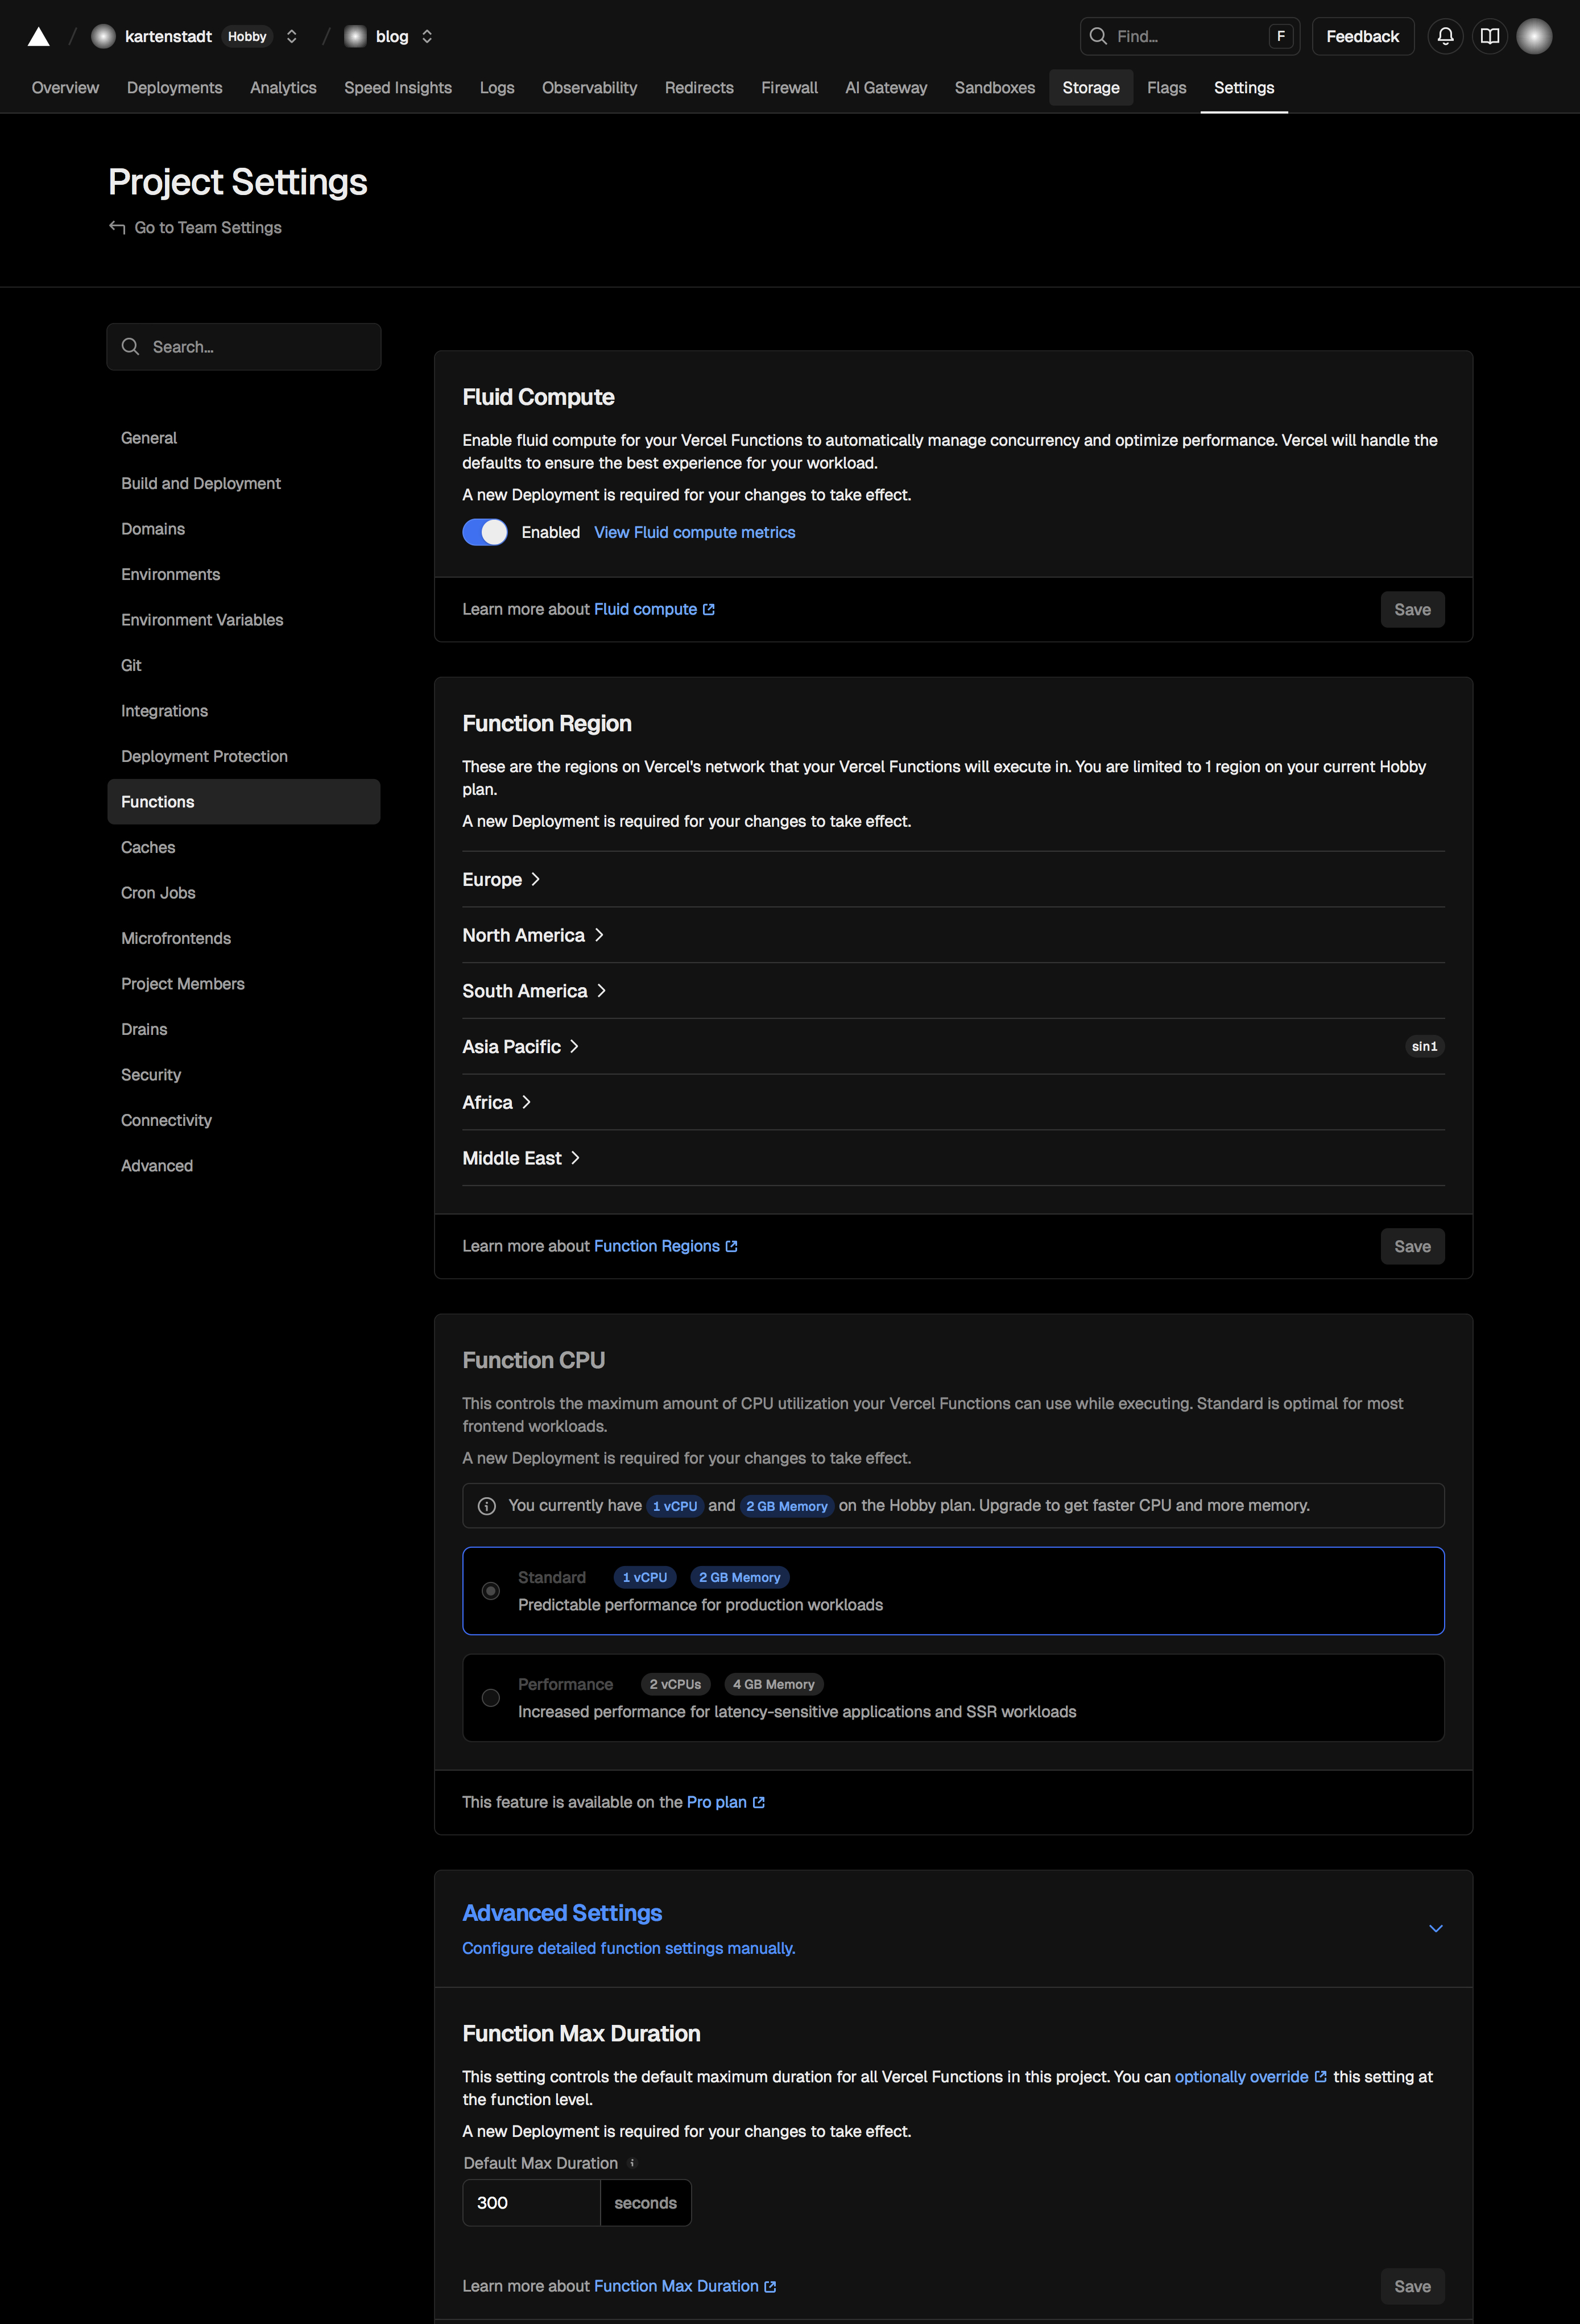
Task: Open the blog project switcher
Action: [x=427, y=37]
